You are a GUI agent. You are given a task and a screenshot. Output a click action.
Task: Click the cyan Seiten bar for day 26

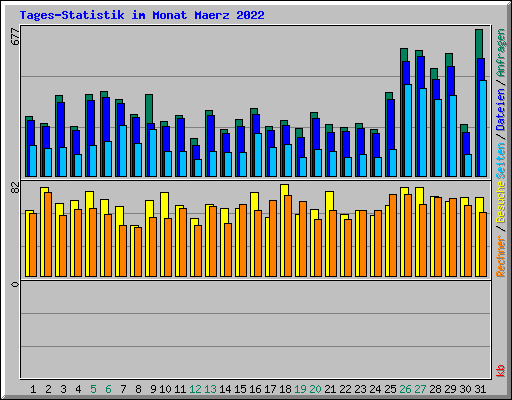click(x=408, y=130)
